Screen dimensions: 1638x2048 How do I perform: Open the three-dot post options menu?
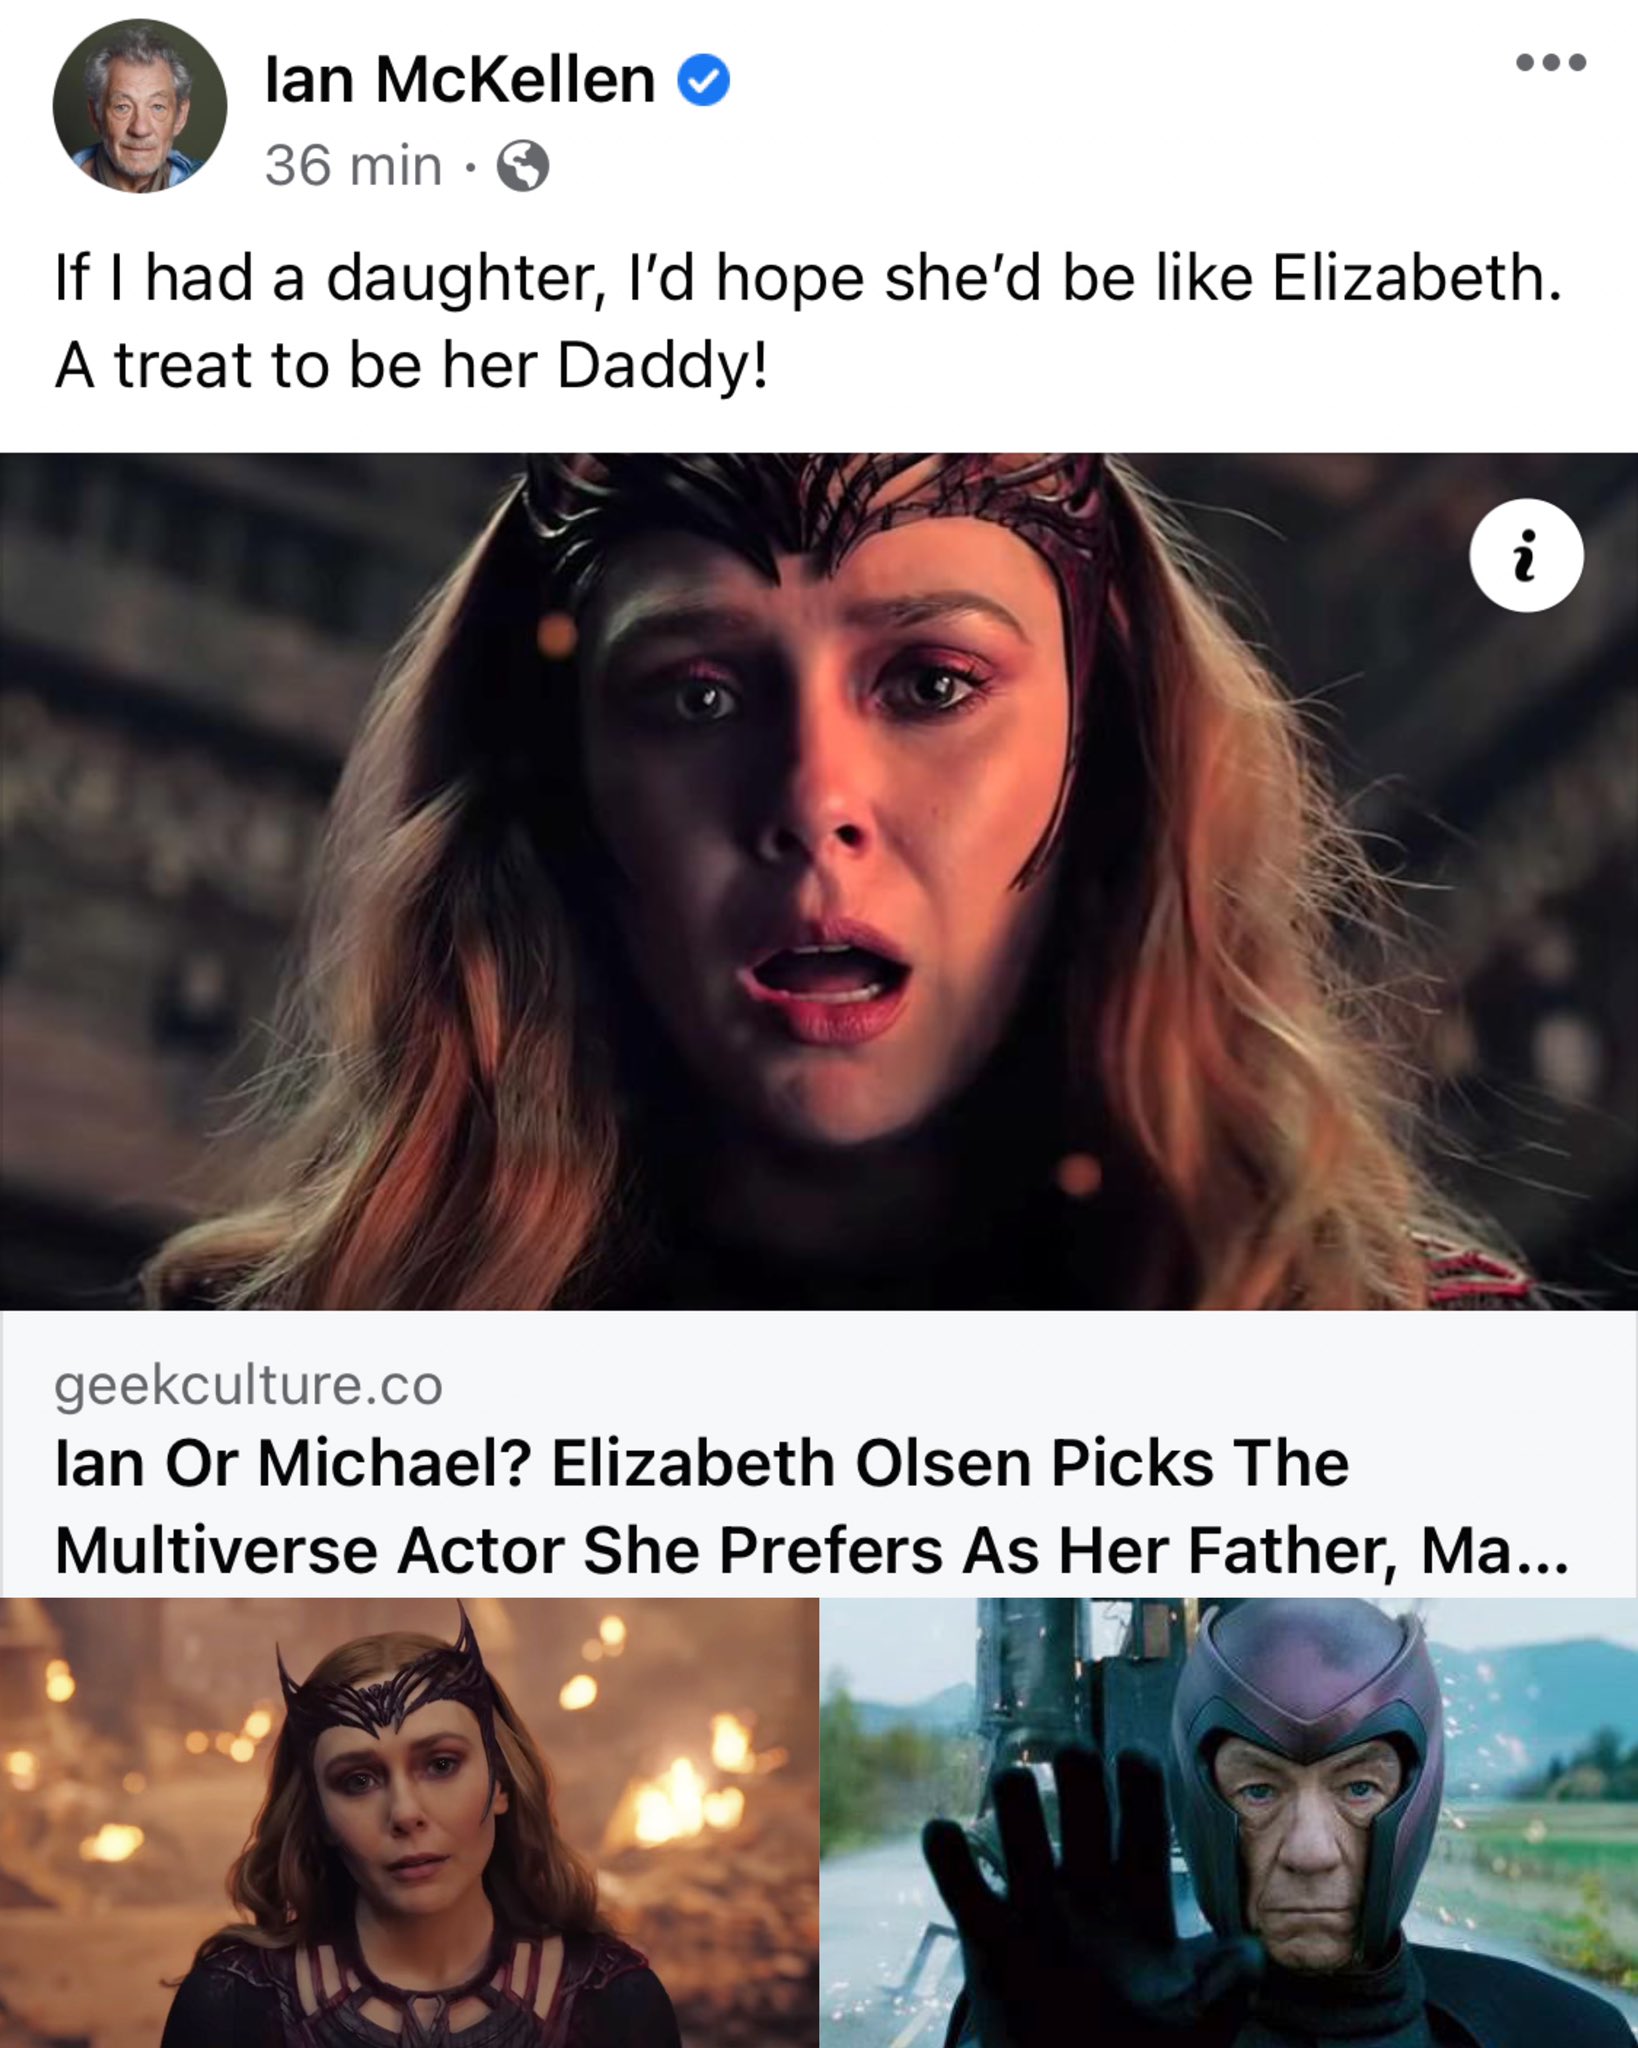click(1550, 62)
